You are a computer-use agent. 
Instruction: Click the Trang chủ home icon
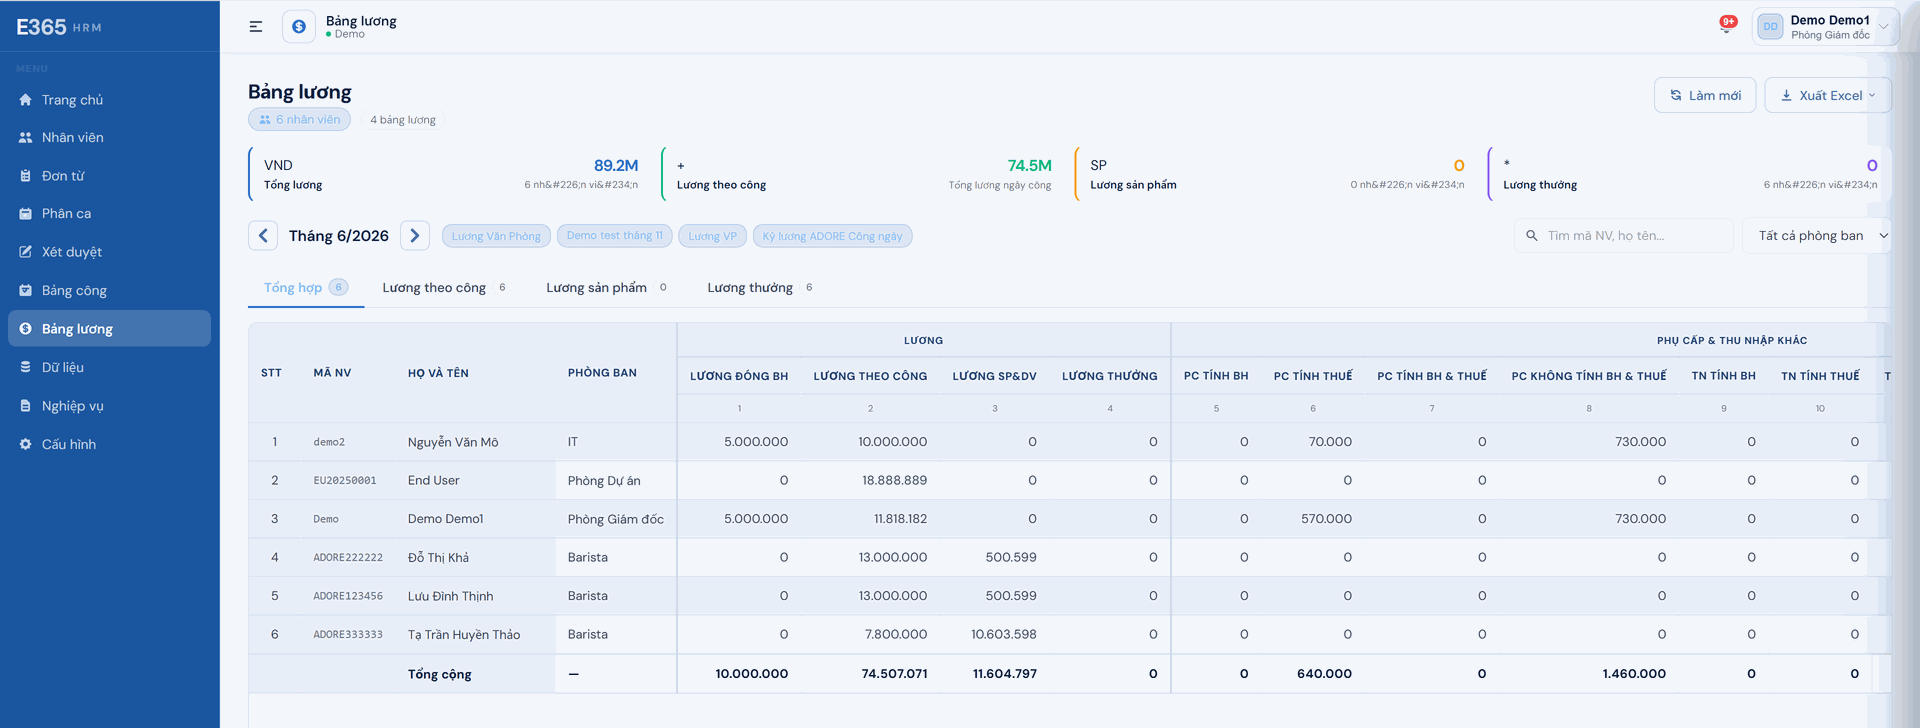pyautogui.click(x=25, y=100)
